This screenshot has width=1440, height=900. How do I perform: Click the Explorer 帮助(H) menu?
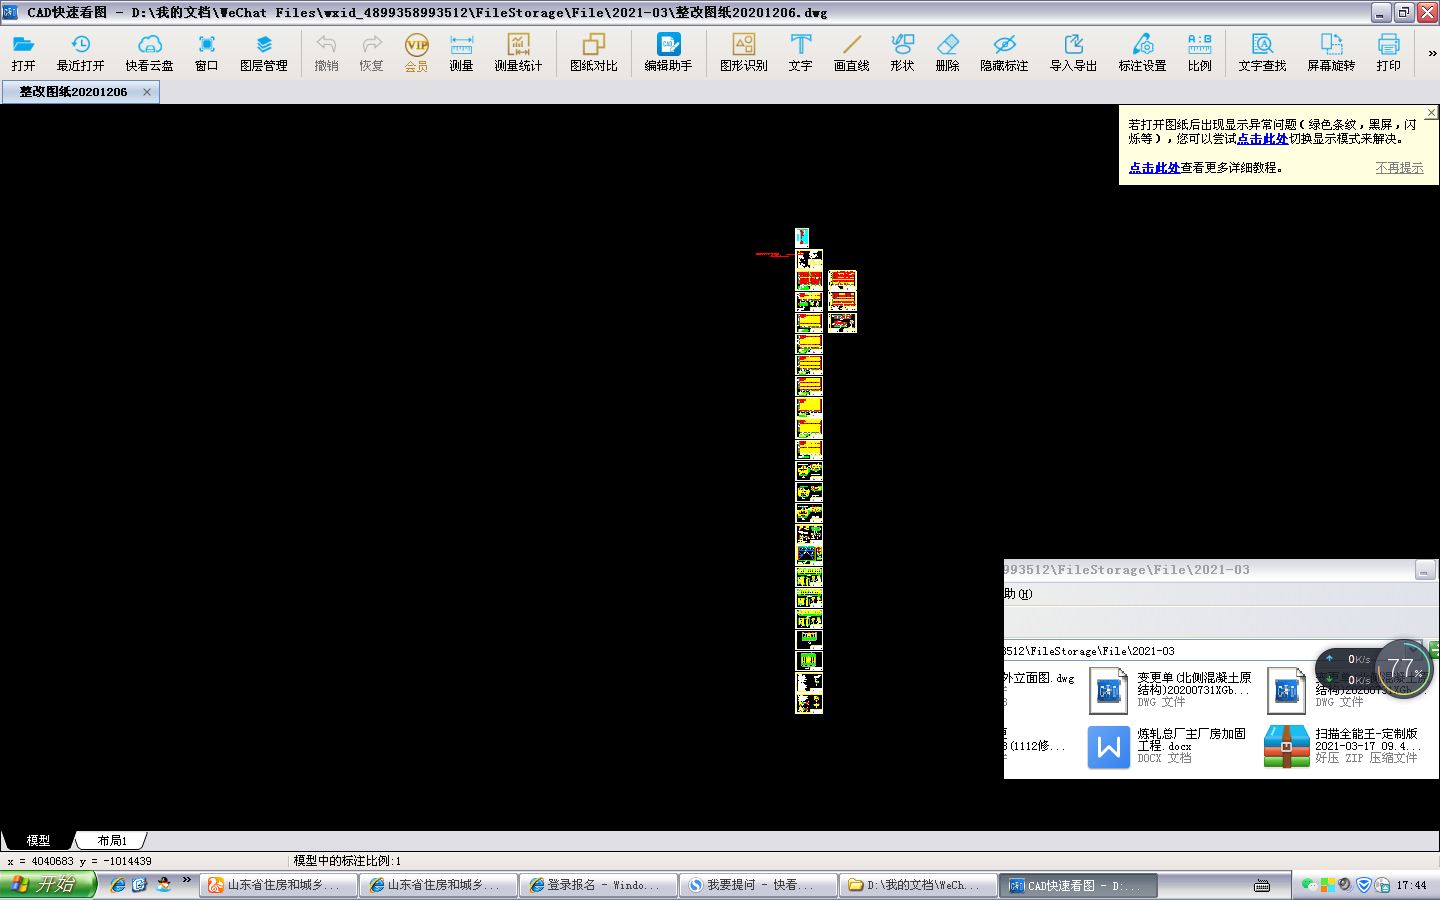[x=1018, y=594]
